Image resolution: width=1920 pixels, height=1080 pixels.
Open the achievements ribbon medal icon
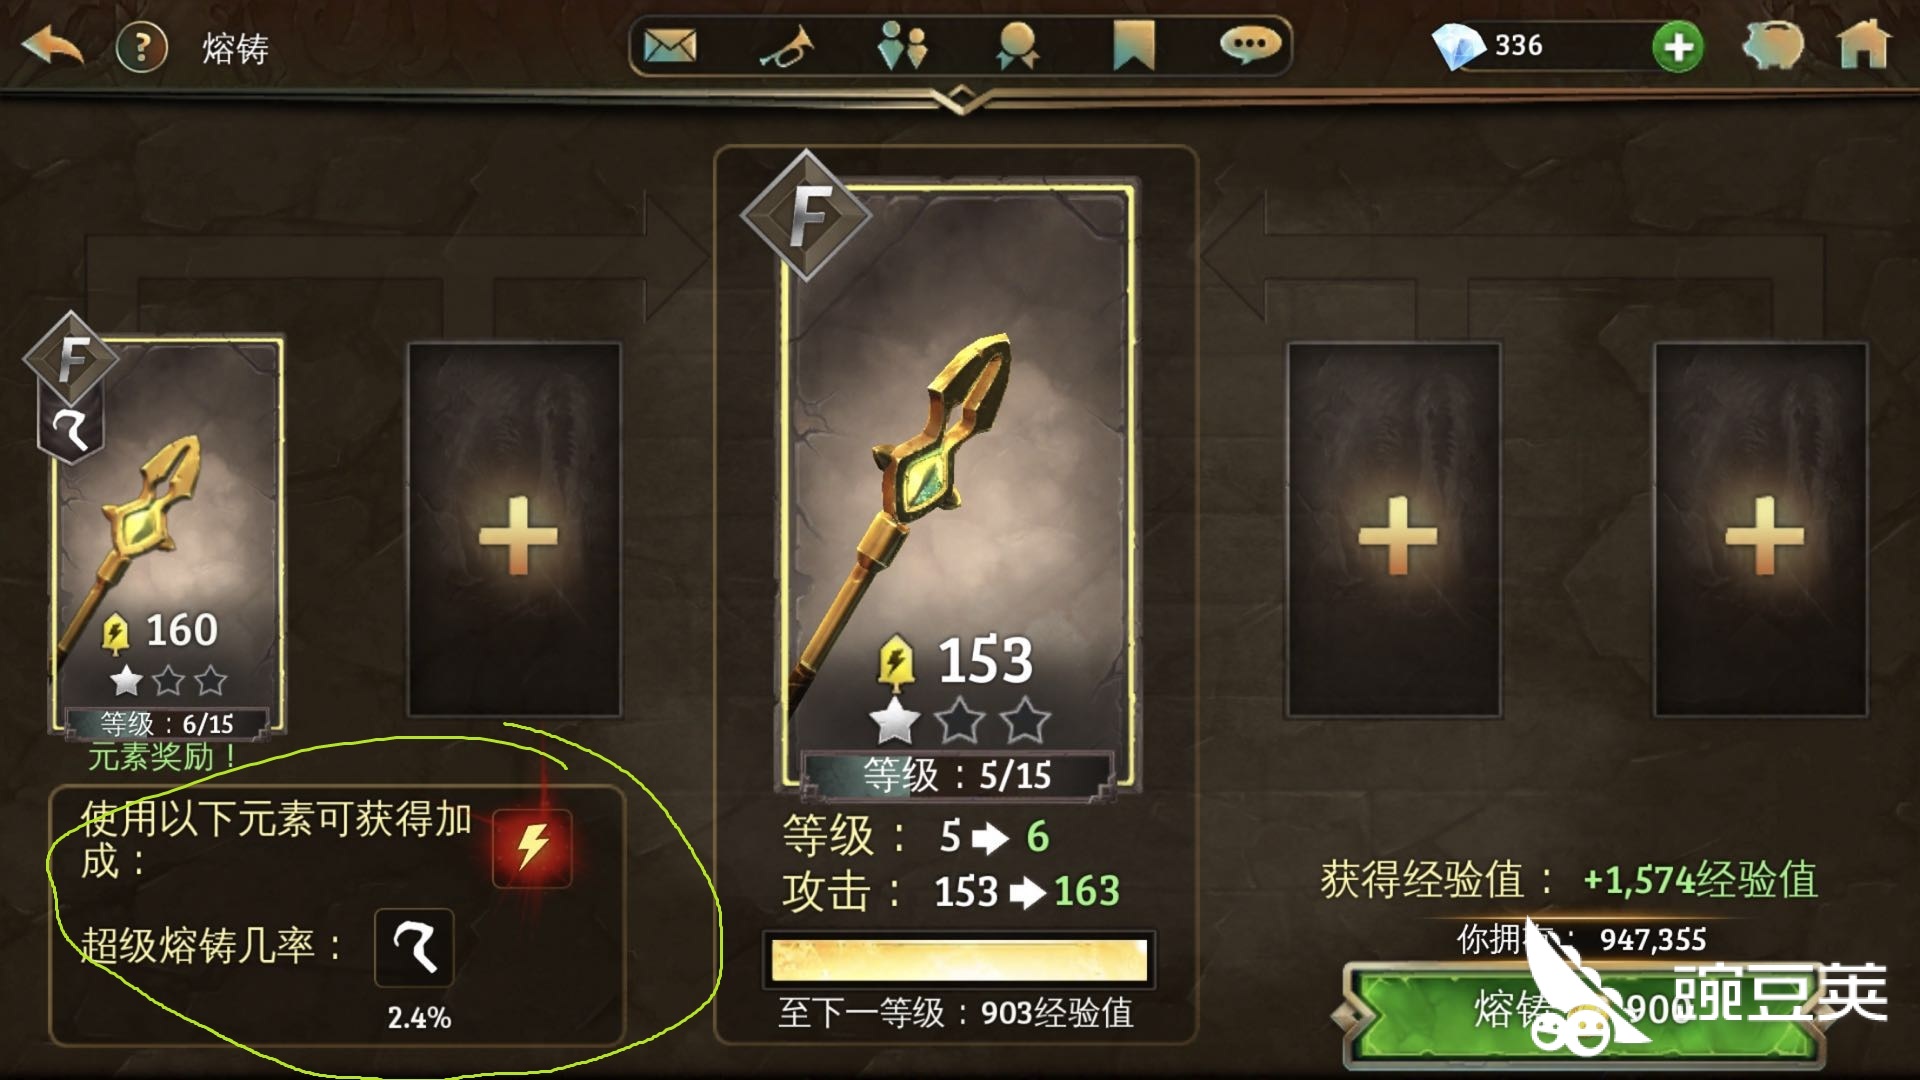[x=1017, y=46]
